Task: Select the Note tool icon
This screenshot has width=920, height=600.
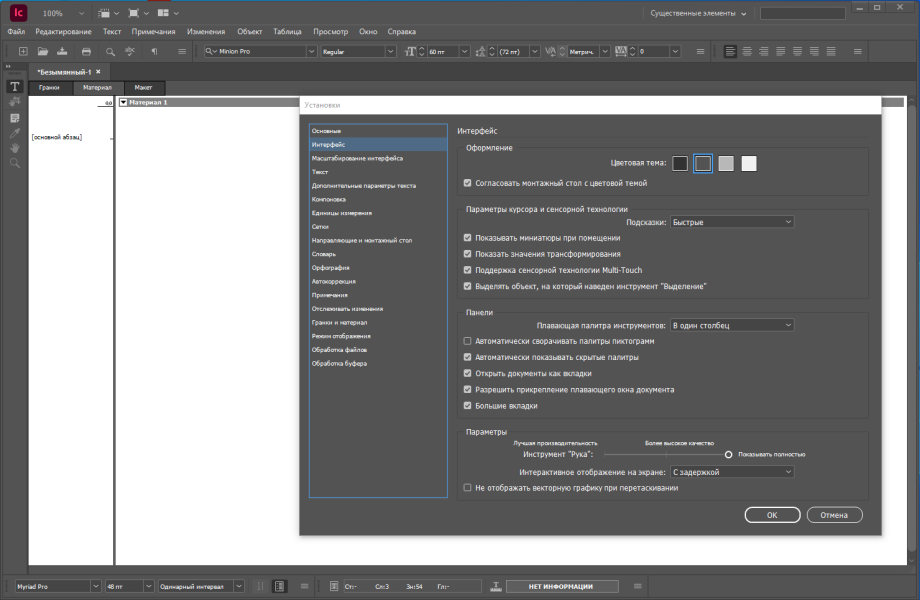Action: click(15, 118)
